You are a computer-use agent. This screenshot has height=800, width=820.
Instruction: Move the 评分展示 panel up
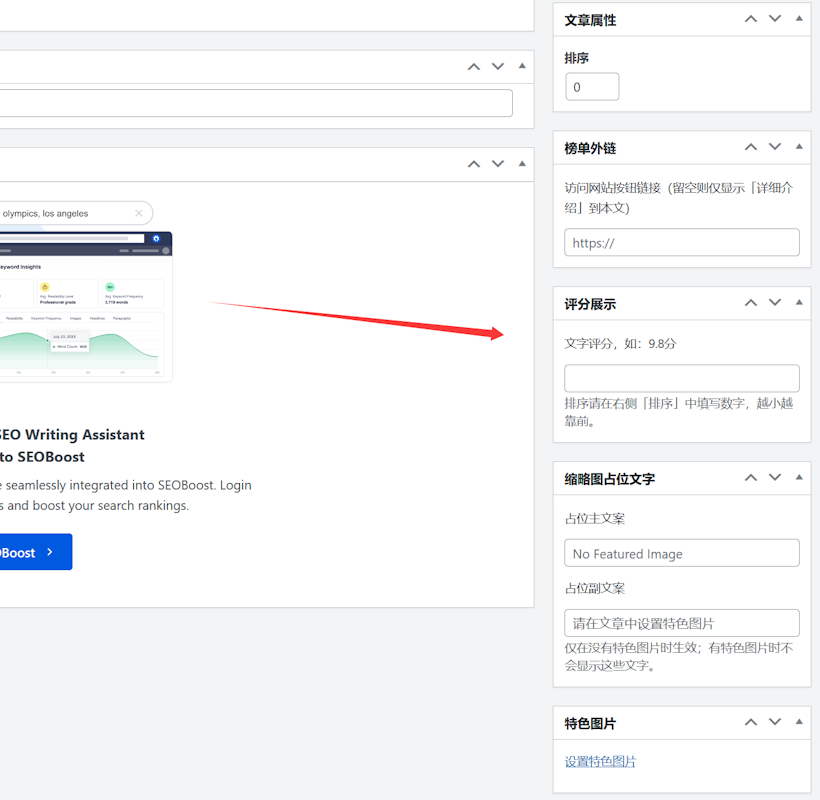[750, 303]
